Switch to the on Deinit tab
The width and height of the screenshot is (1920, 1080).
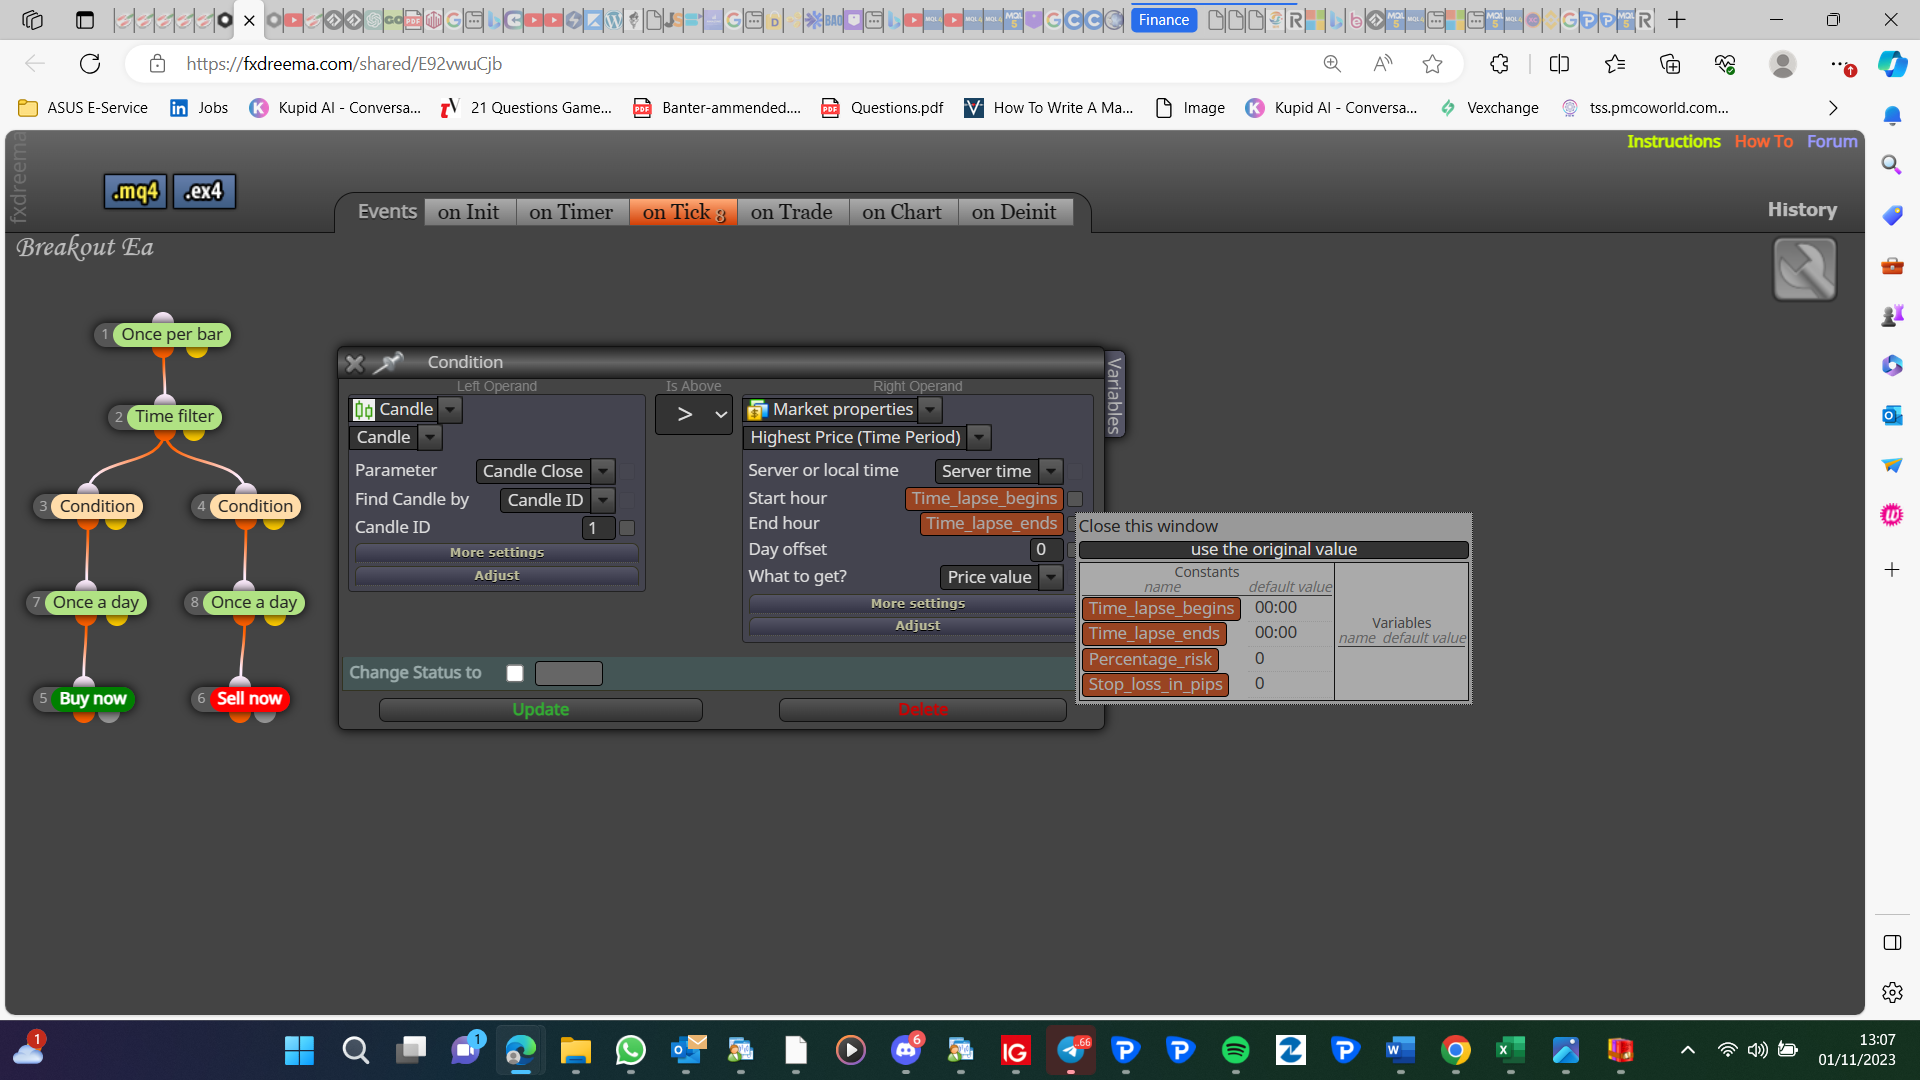click(1014, 212)
